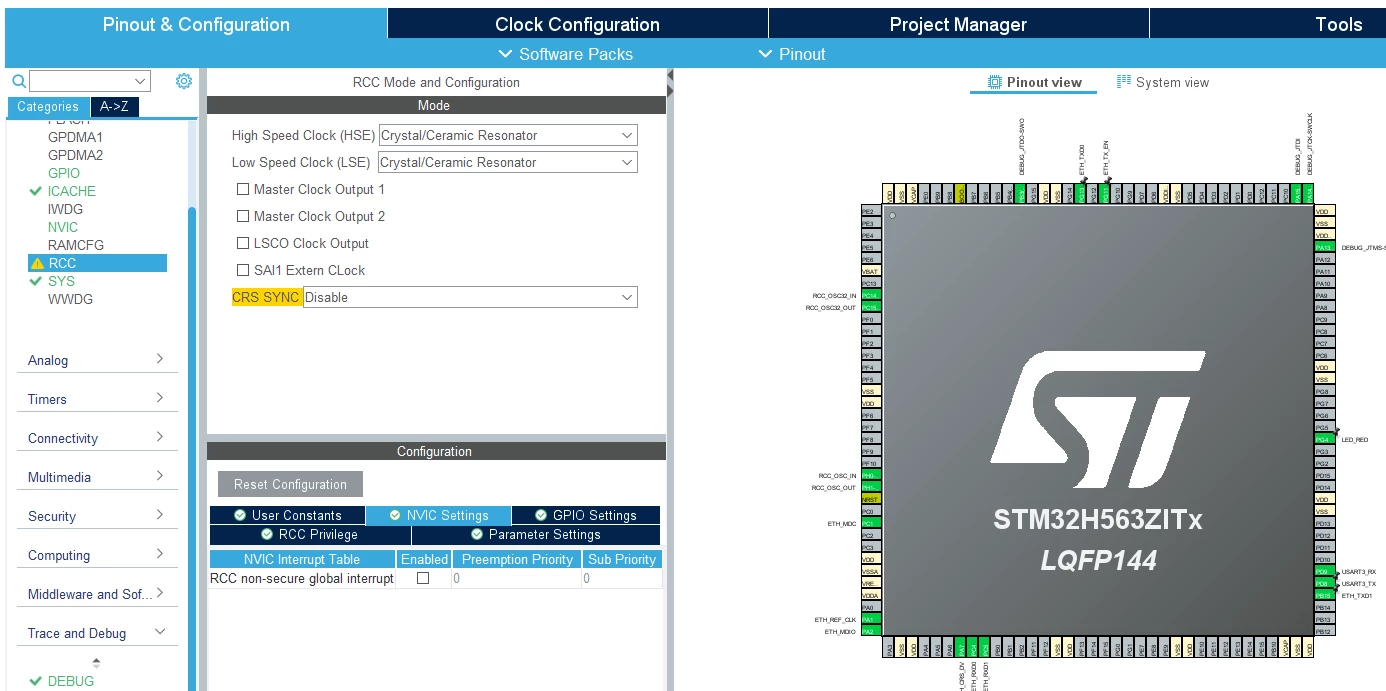This screenshot has height=691, width=1386.
Task: Open the Pinout menu in the sub-toolbar
Action: coord(792,54)
